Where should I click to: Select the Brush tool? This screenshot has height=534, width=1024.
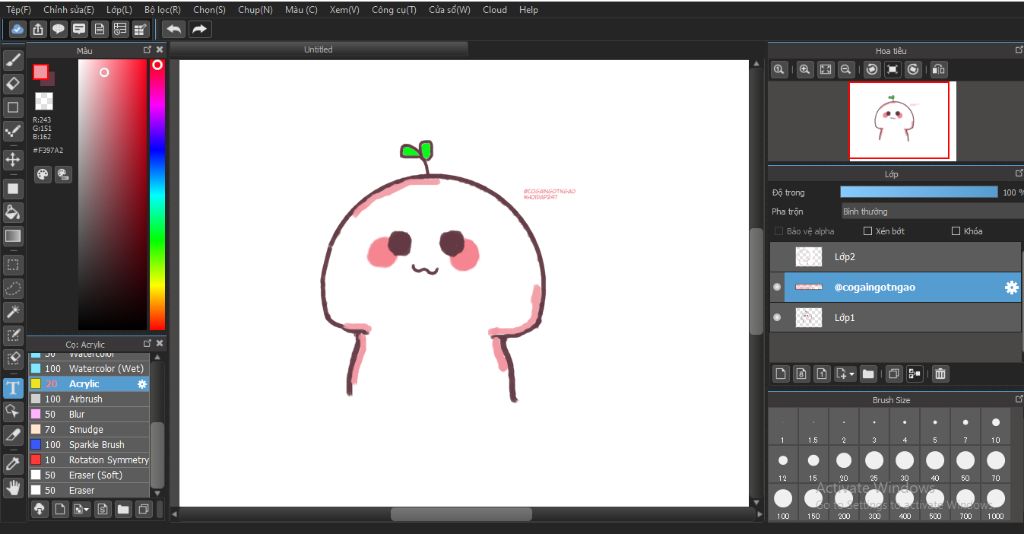(13, 61)
